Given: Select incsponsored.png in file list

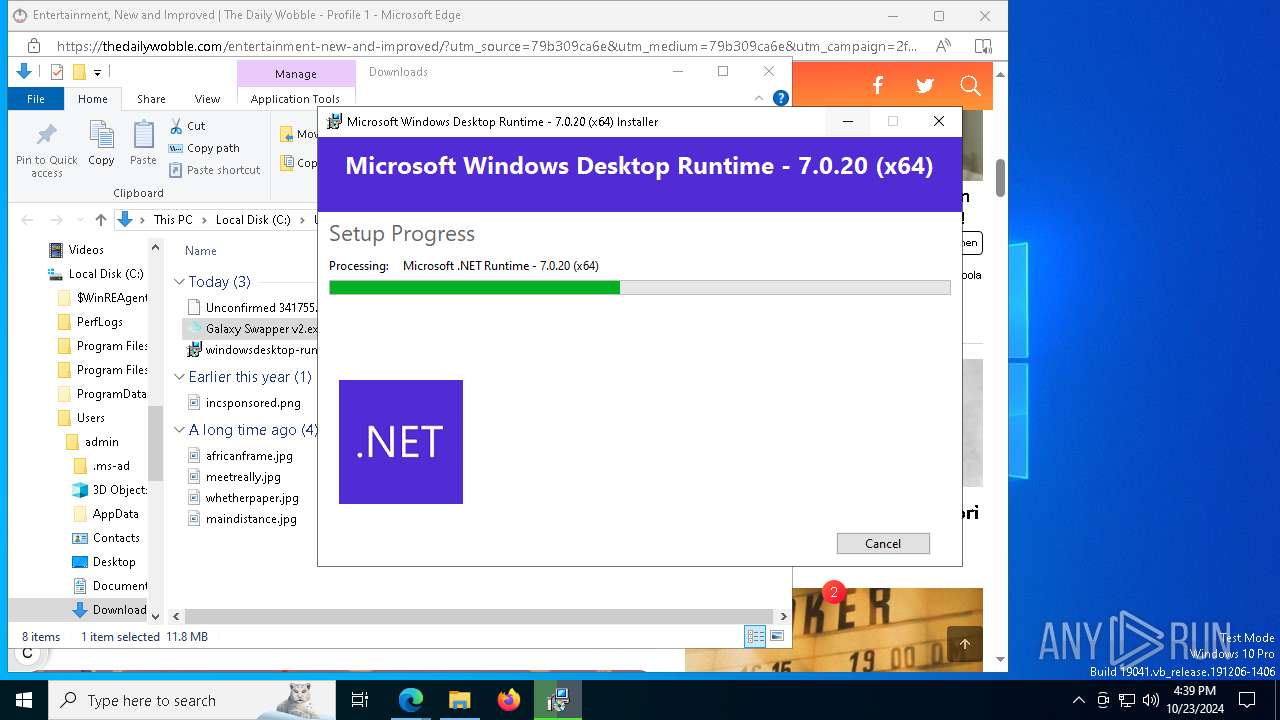Looking at the screenshot, I should [244, 403].
